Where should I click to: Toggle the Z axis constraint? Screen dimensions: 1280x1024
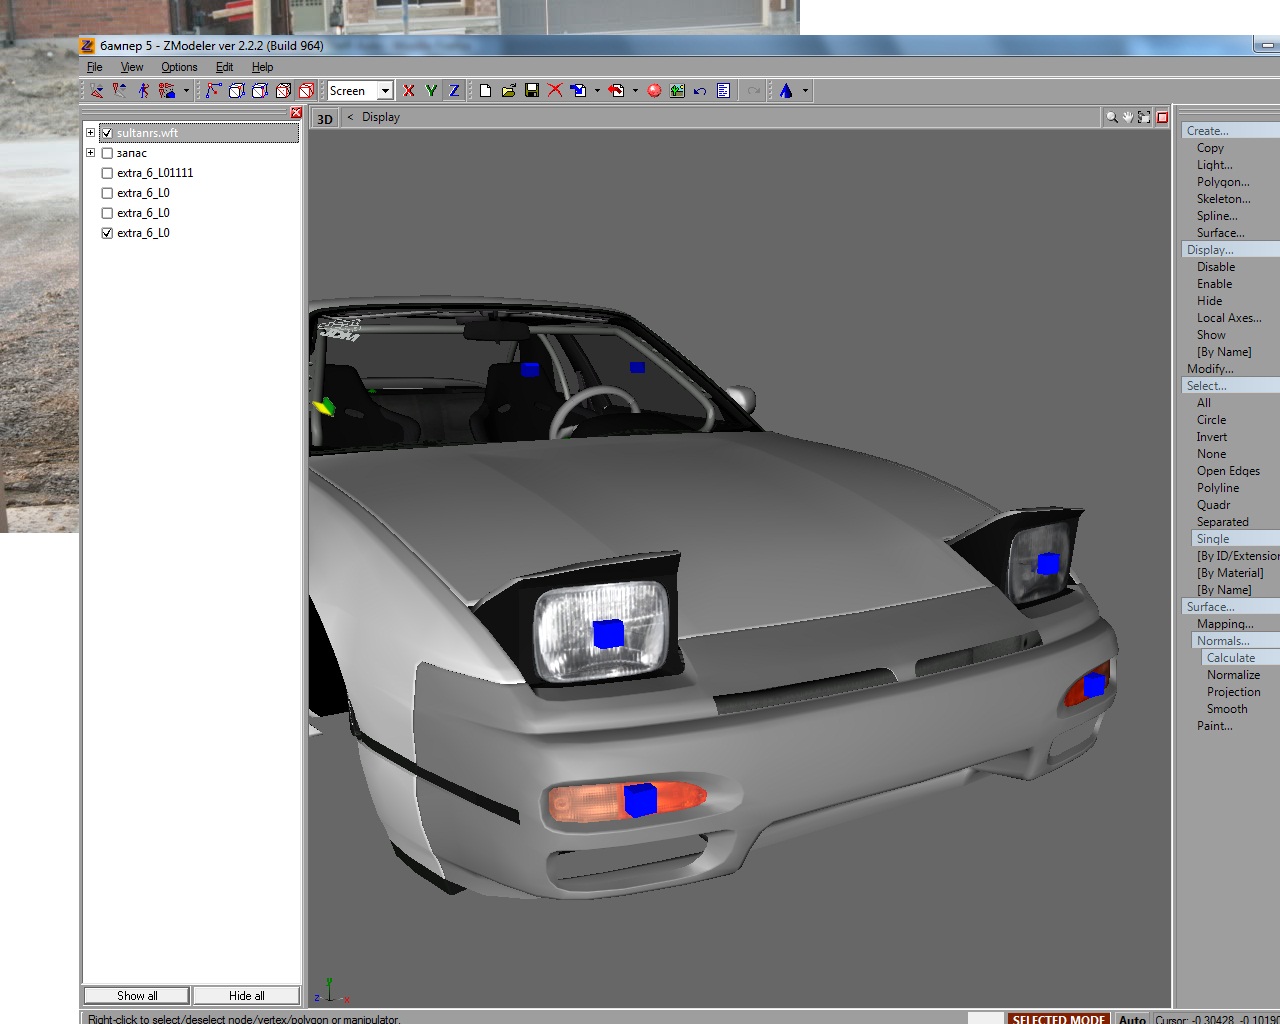click(454, 90)
